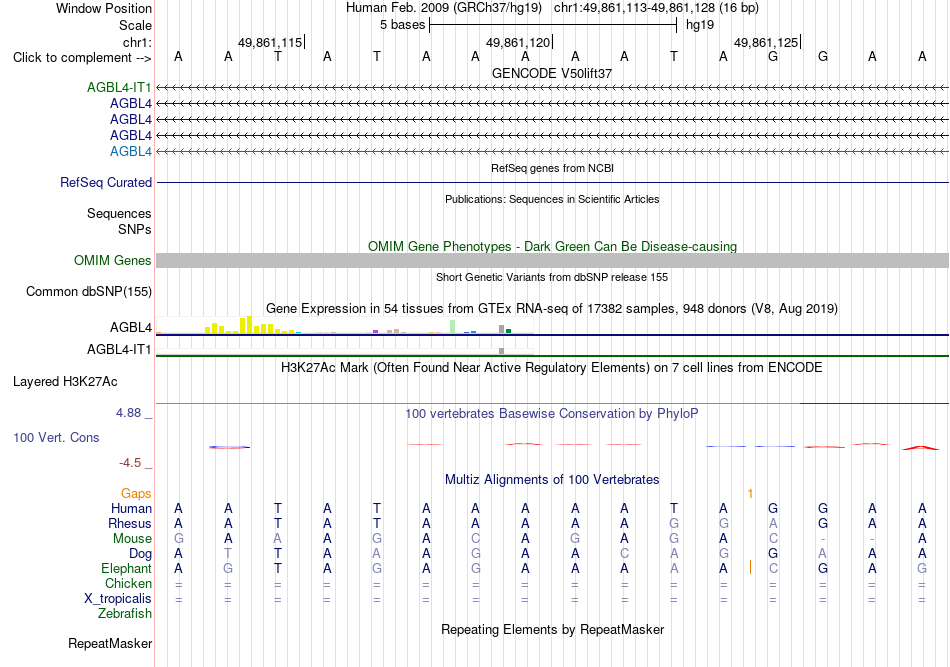The height and width of the screenshot is (667, 950).
Task: Click the '100 Vert. Cons' label
Action: click(56, 437)
